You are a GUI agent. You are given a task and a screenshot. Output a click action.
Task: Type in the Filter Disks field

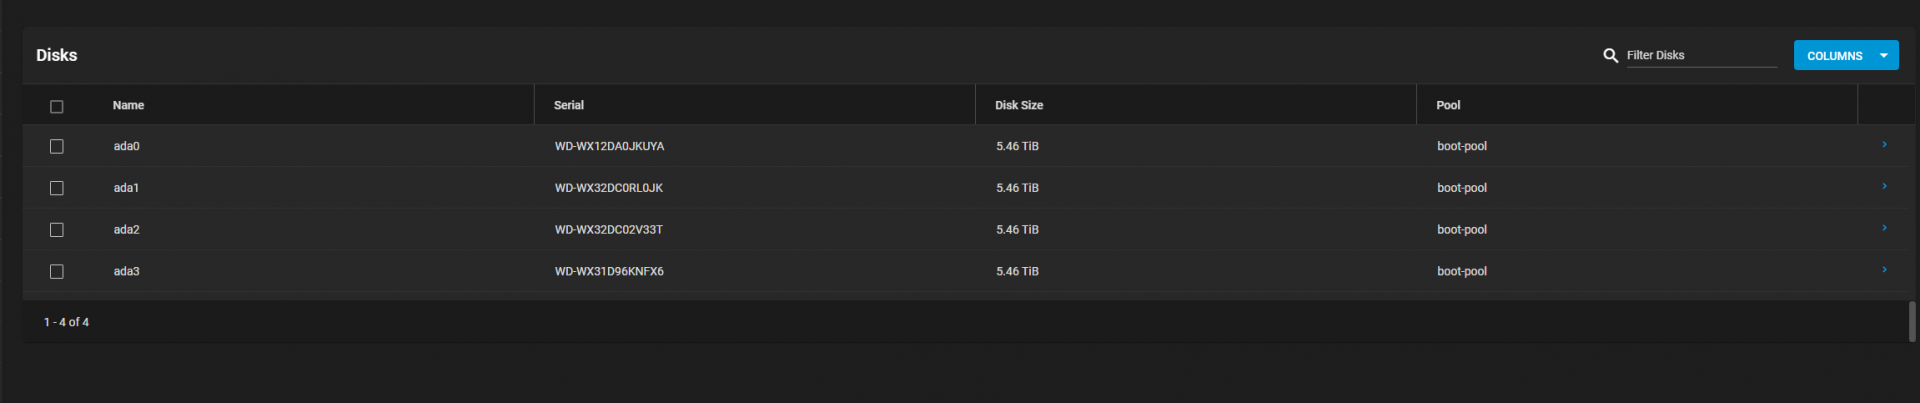1700,55
